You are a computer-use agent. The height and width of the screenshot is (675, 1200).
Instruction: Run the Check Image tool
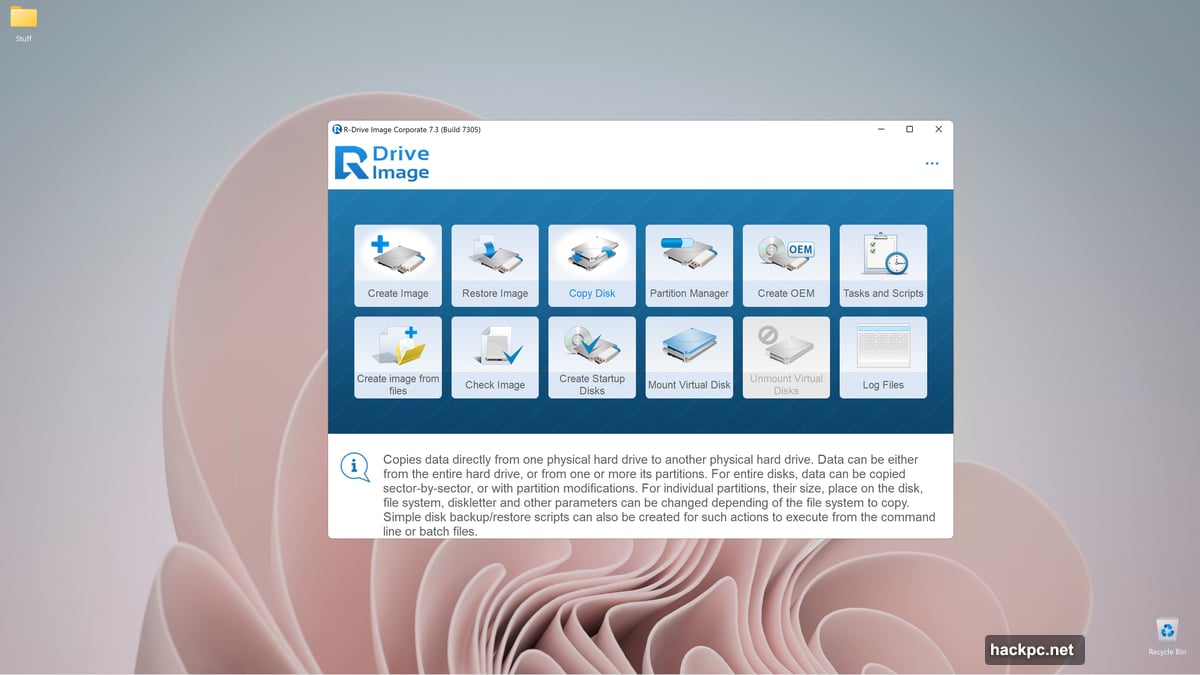point(495,357)
